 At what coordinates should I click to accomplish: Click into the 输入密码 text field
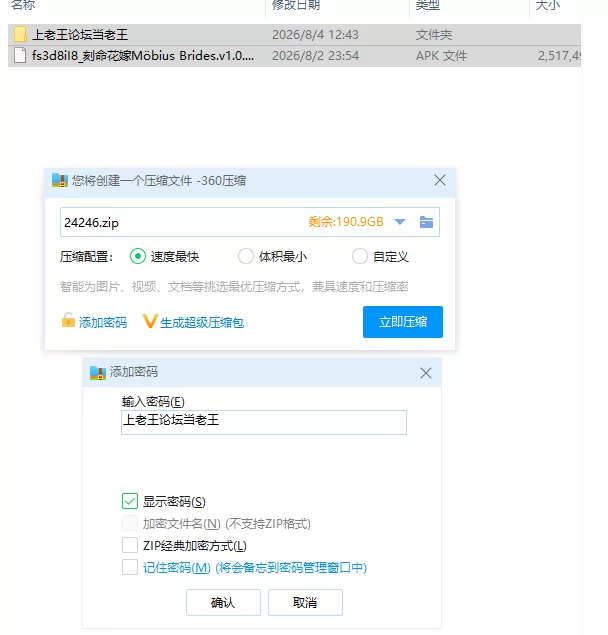[264, 422]
